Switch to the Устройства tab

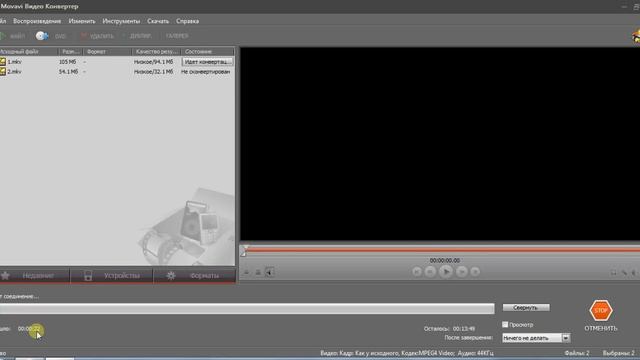tap(112, 276)
